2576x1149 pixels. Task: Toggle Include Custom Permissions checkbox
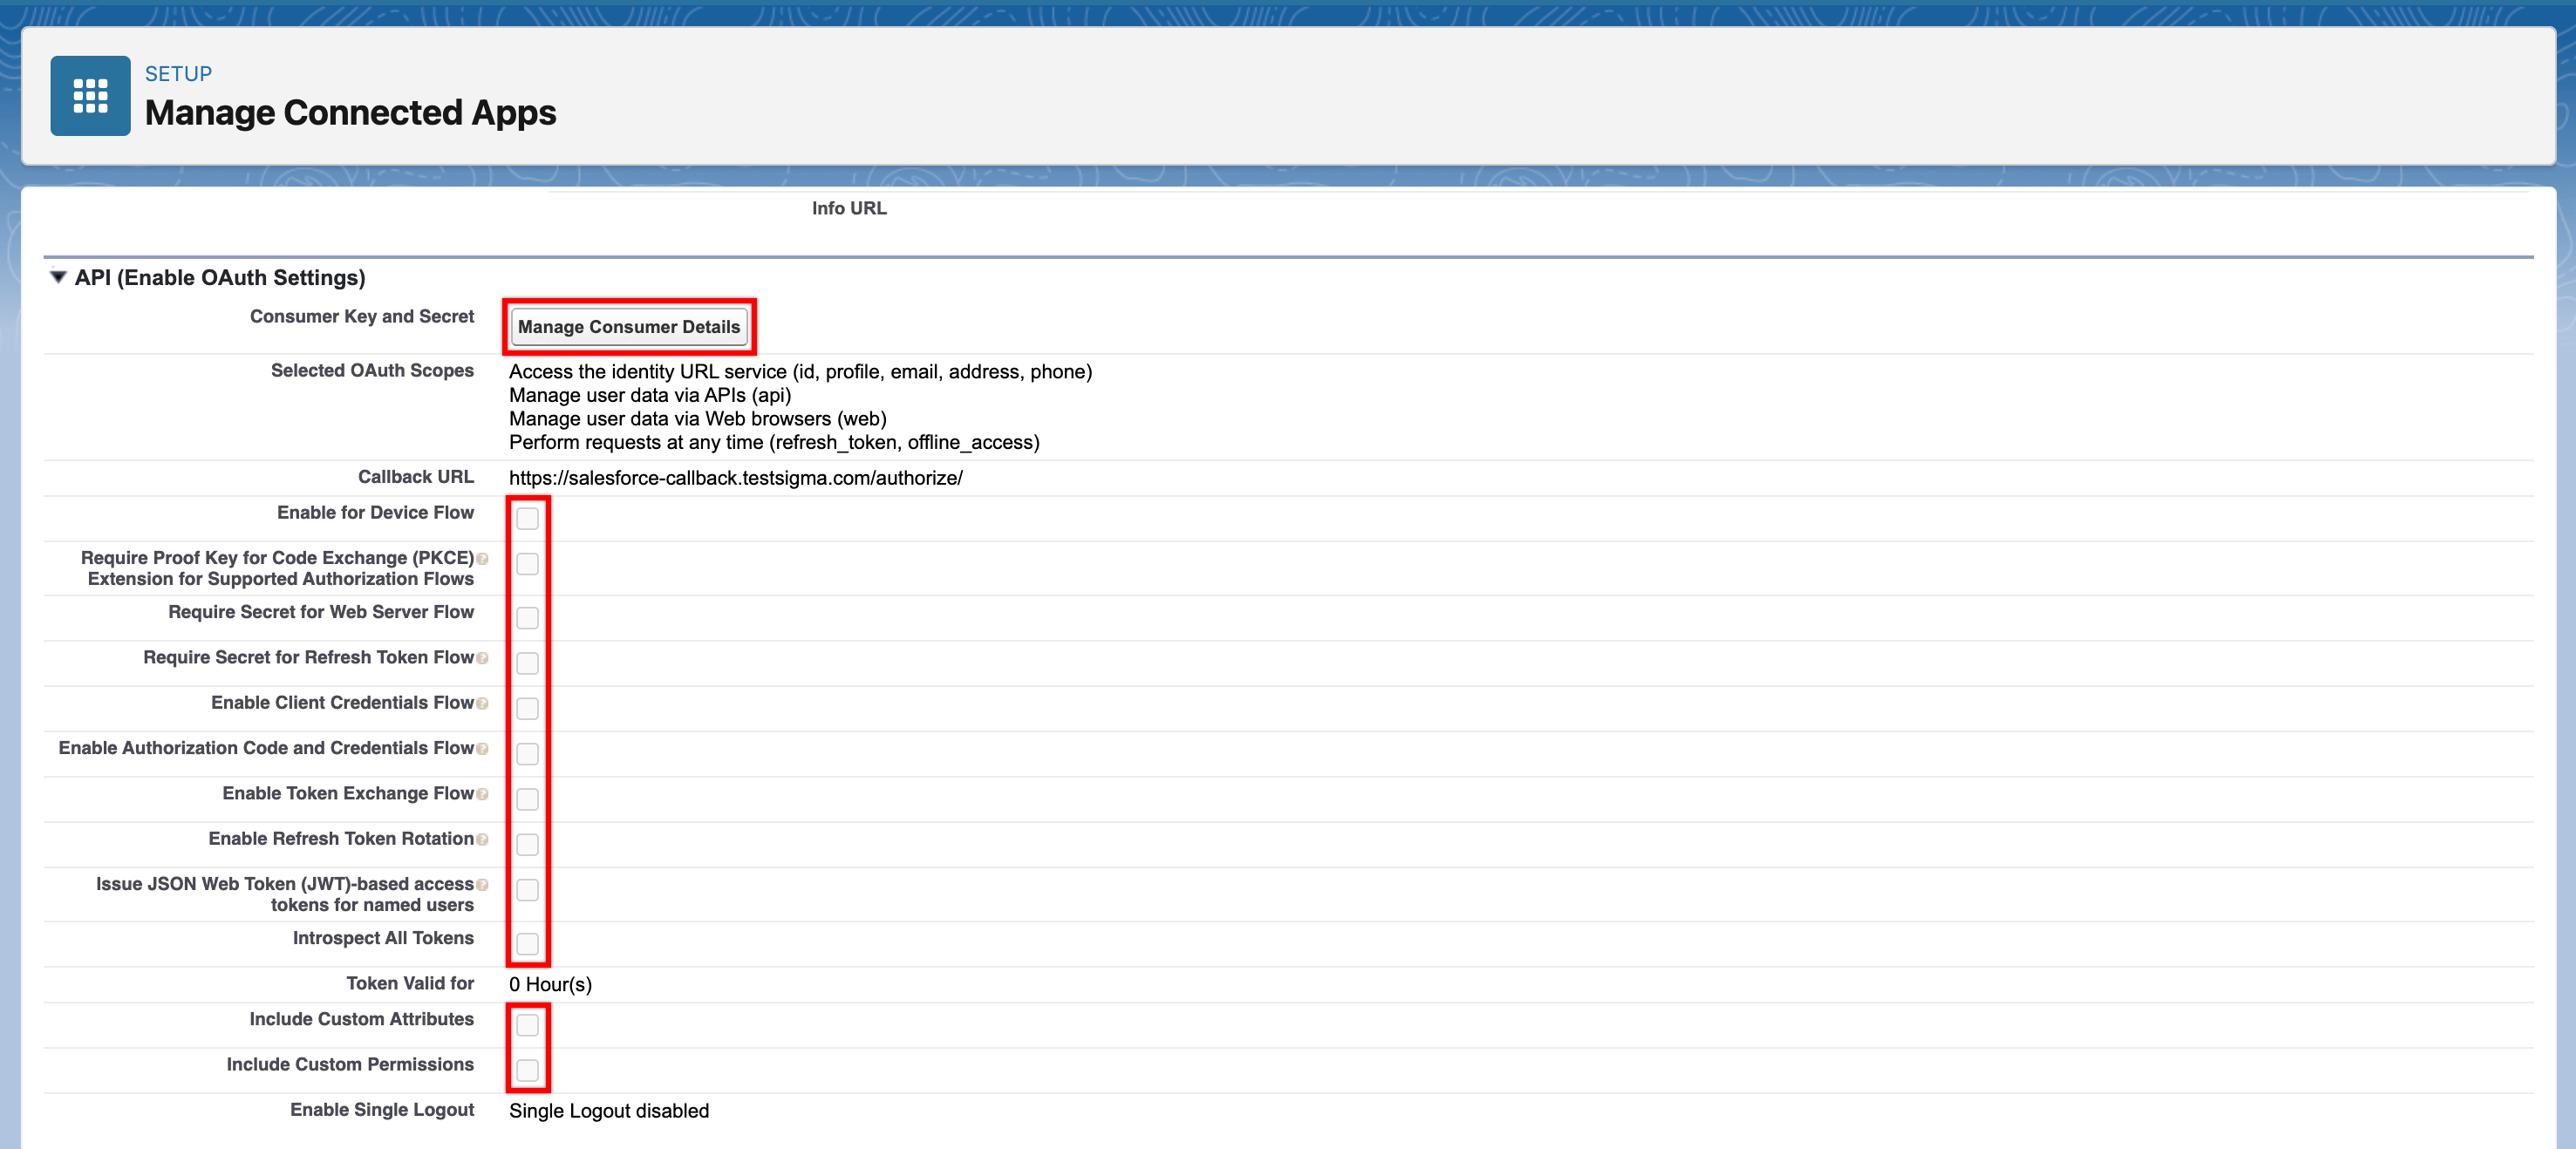pyautogui.click(x=527, y=1070)
